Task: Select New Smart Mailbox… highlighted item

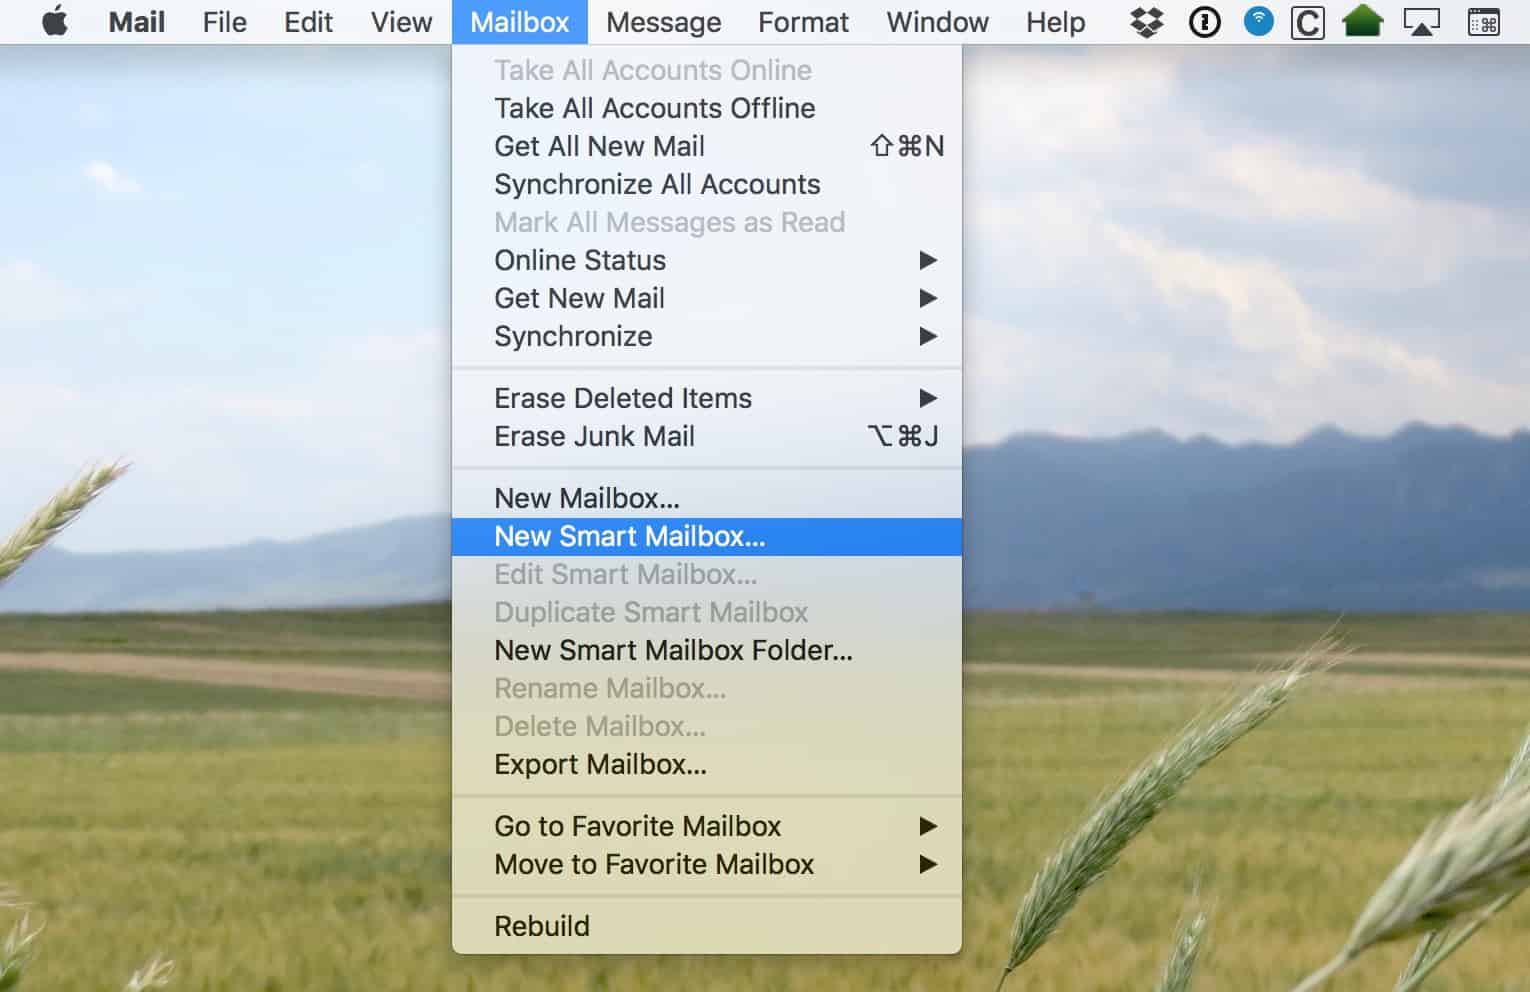Action: click(x=707, y=536)
